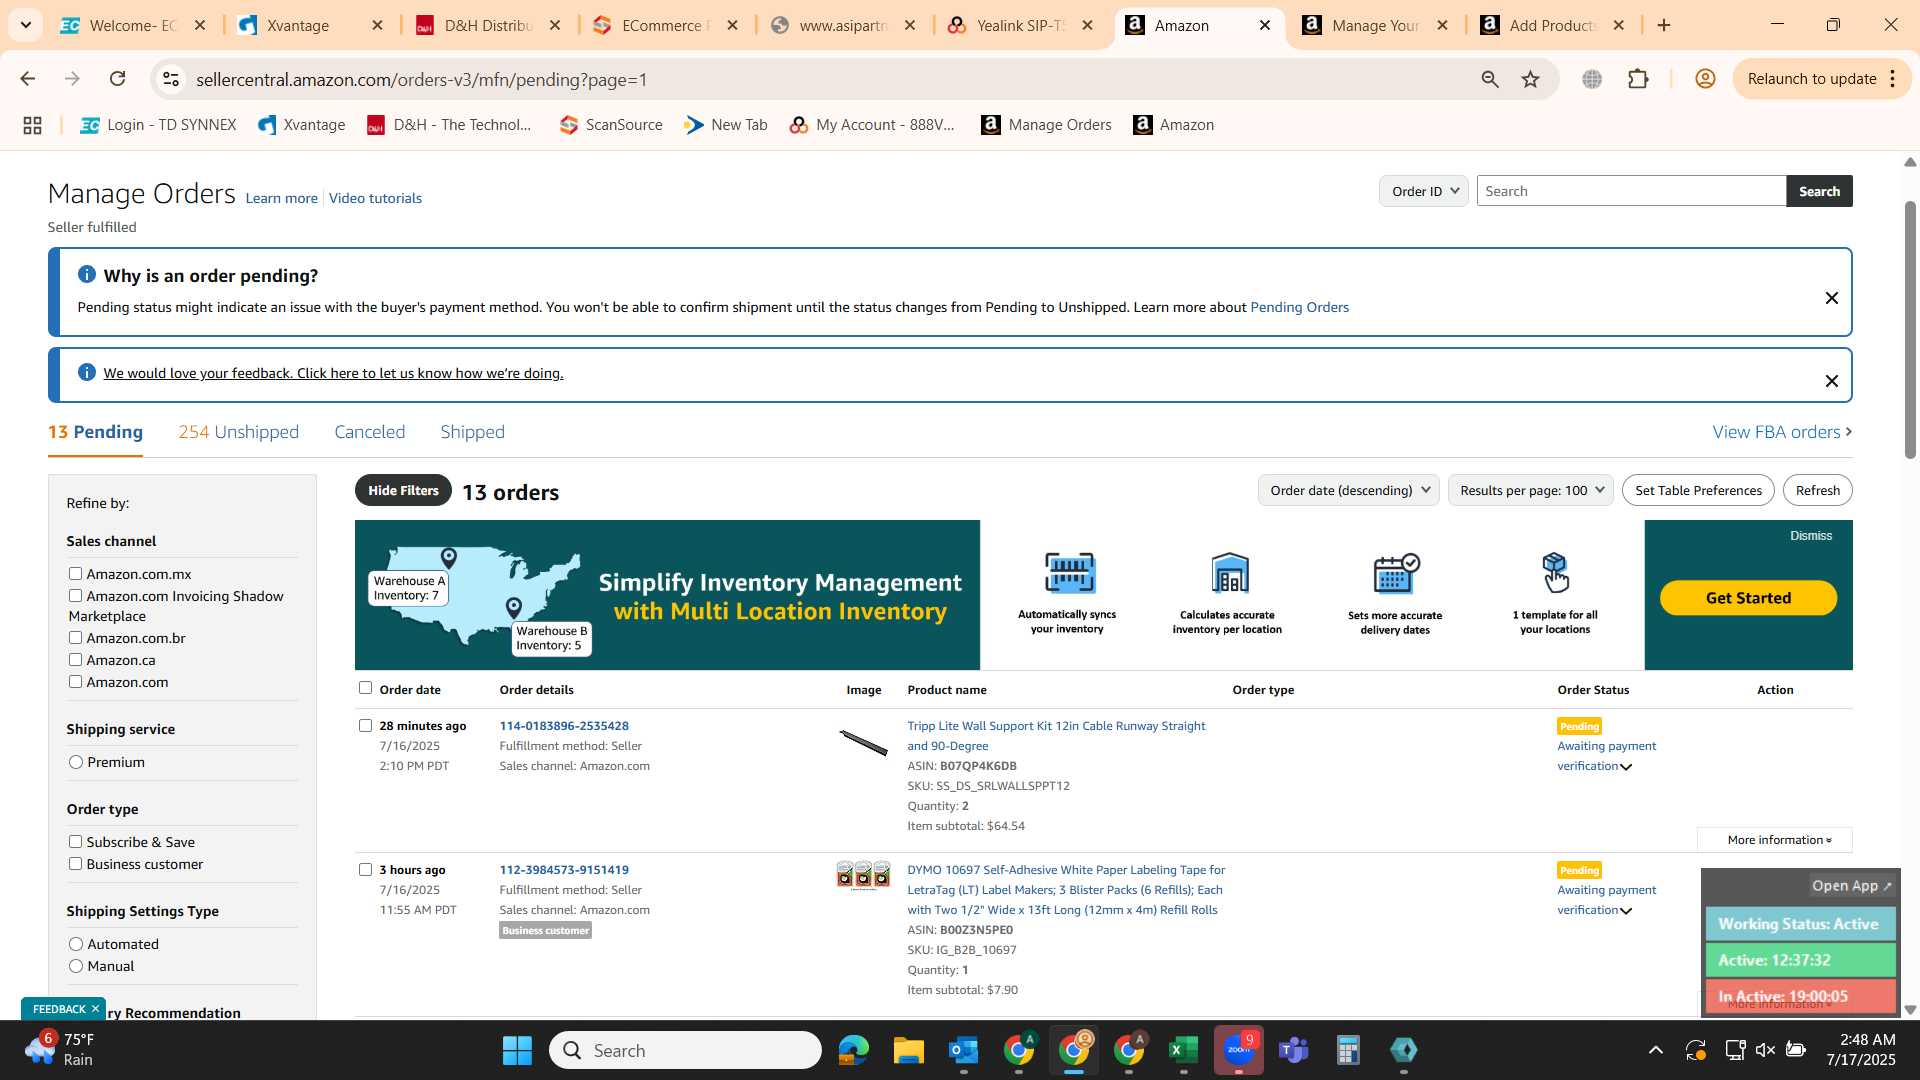Bookmark this page with the star icon
The image size is (1920, 1080).
tap(1531, 79)
